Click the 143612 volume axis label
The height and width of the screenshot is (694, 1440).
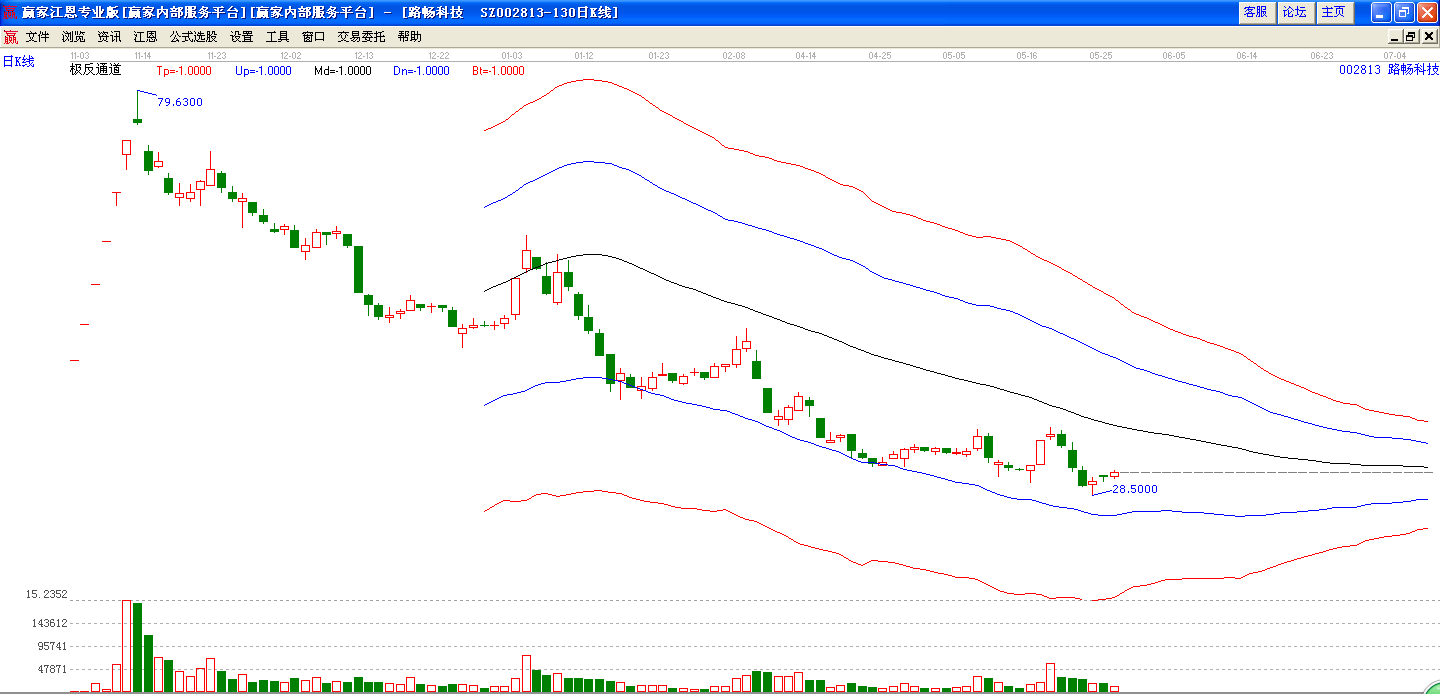(47, 622)
